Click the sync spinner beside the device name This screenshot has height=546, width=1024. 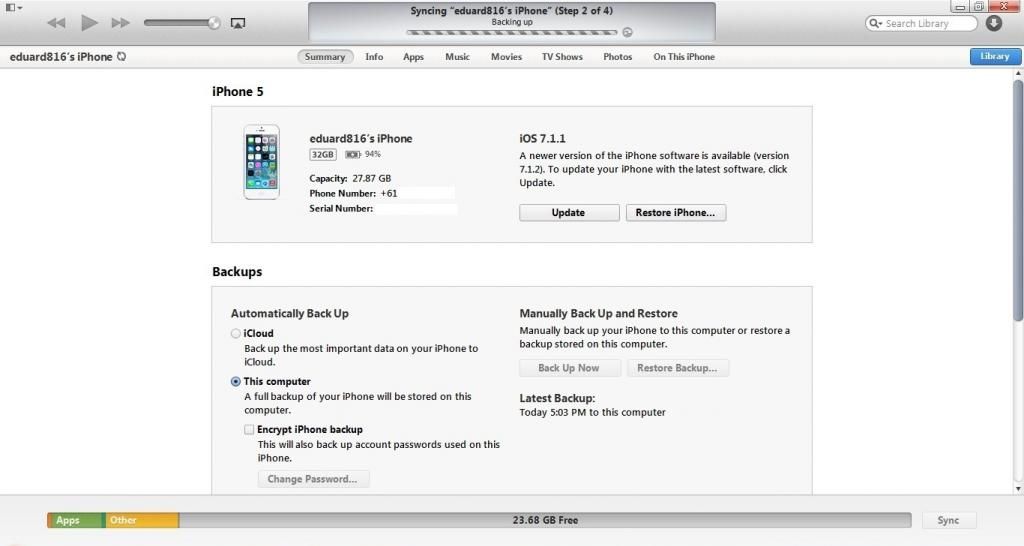pos(121,57)
